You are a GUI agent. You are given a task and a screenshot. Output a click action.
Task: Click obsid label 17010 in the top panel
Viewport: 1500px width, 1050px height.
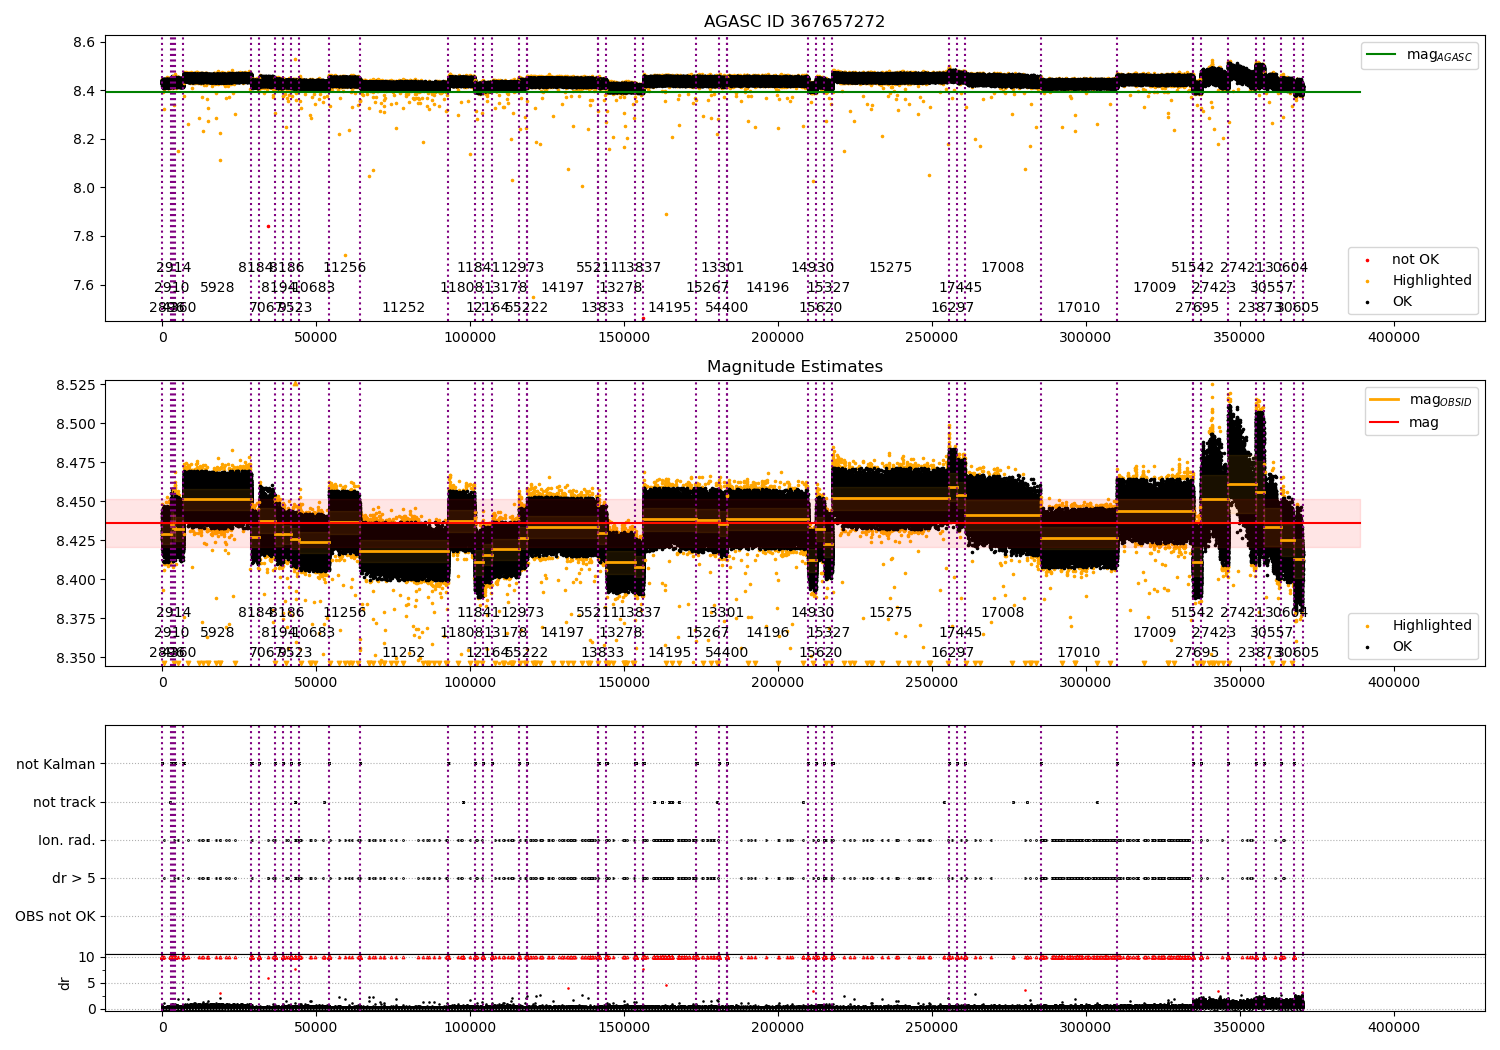[1079, 308]
